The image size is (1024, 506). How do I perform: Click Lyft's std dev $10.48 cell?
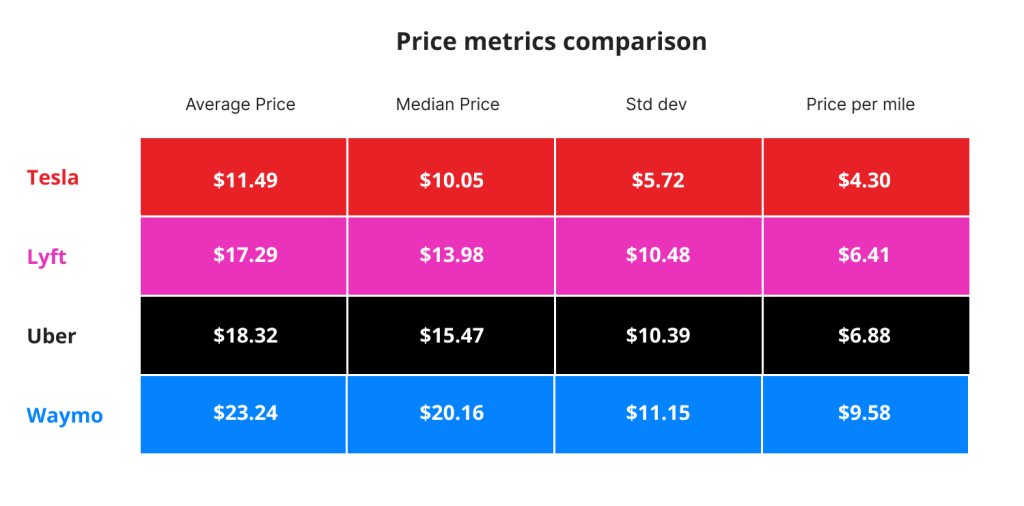658,255
